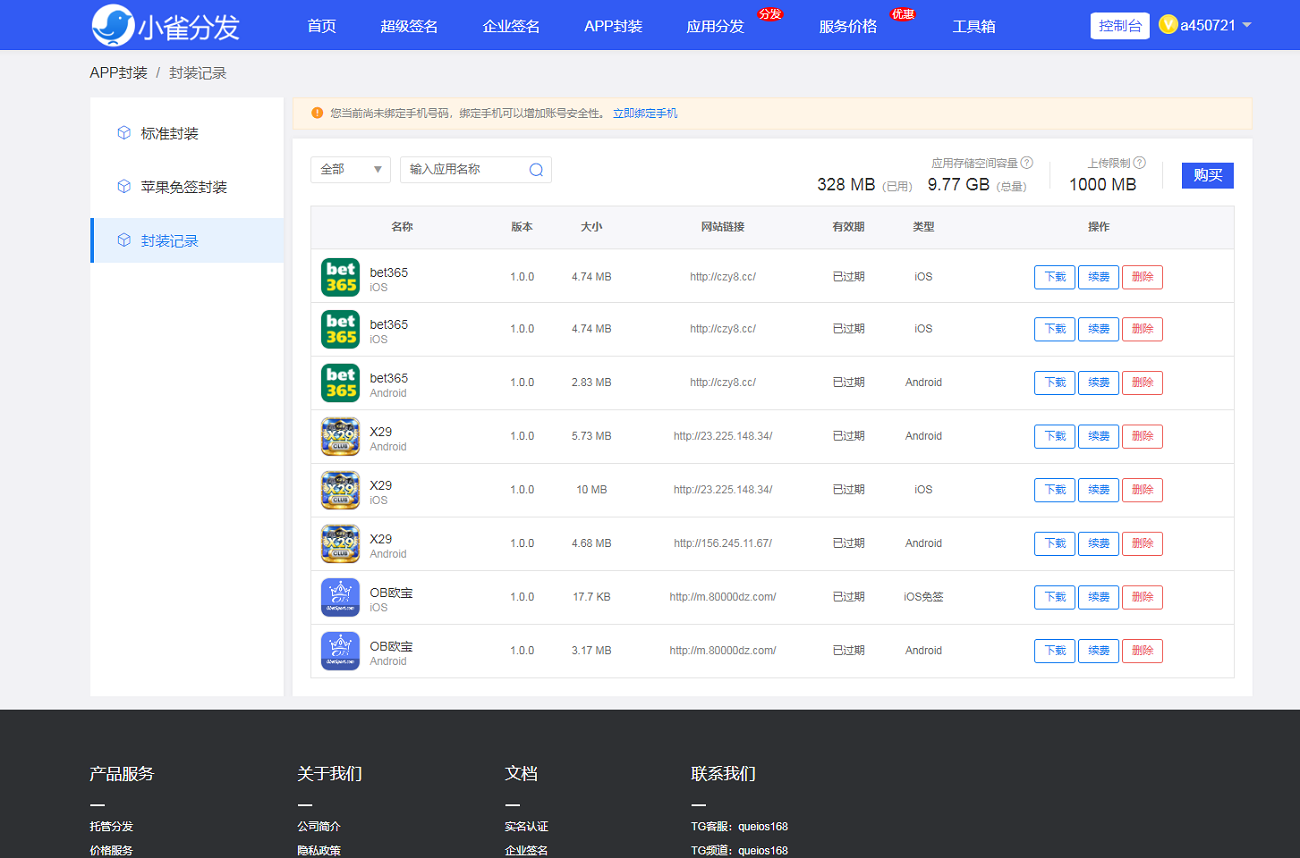
Task: Click 续费 for the first bet365 row
Action: pyautogui.click(x=1098, y=277)
